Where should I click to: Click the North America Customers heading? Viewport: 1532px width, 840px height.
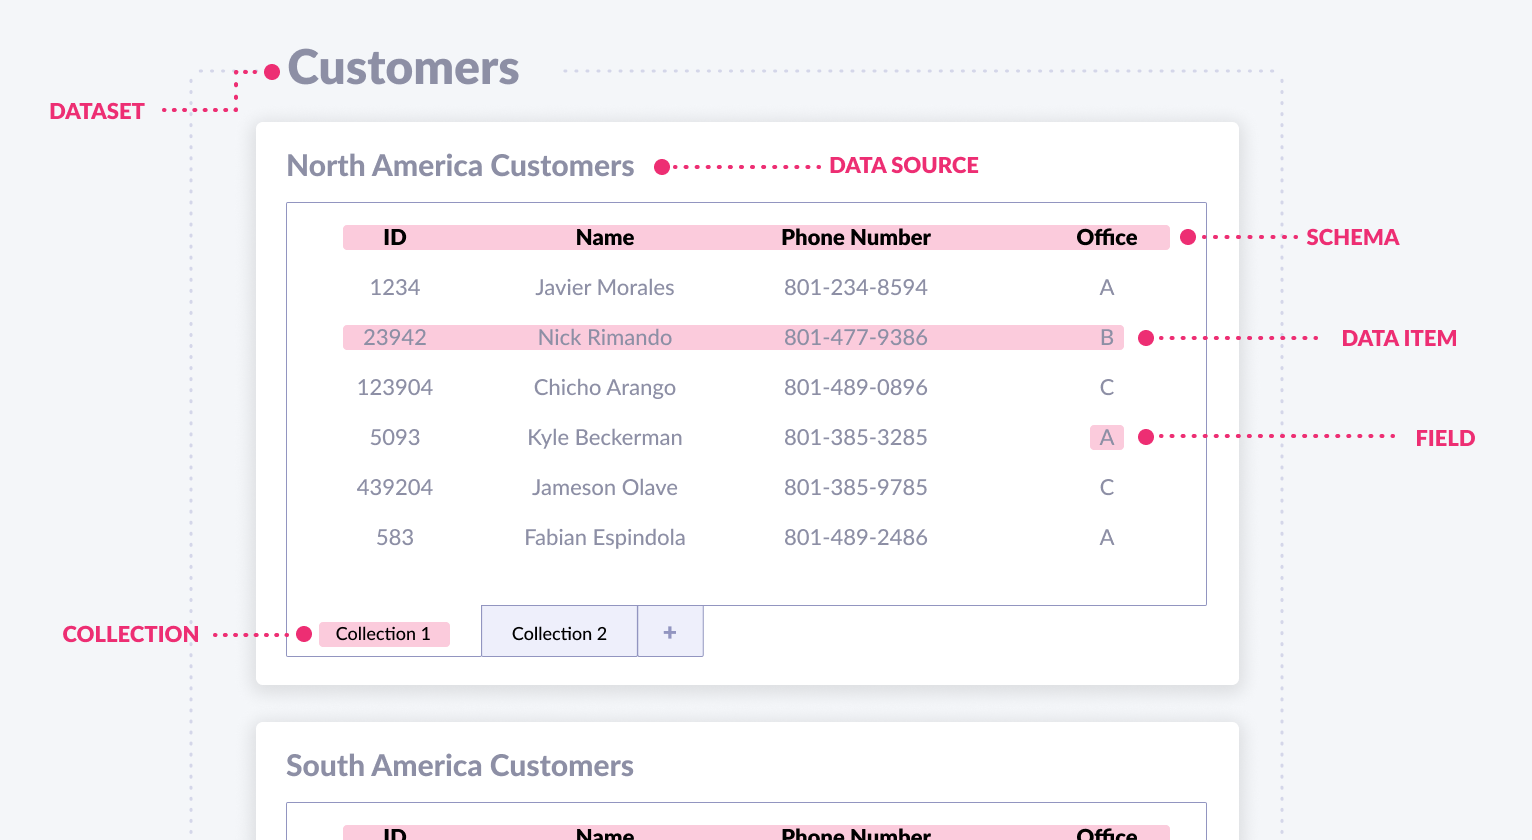coord(460,165)
